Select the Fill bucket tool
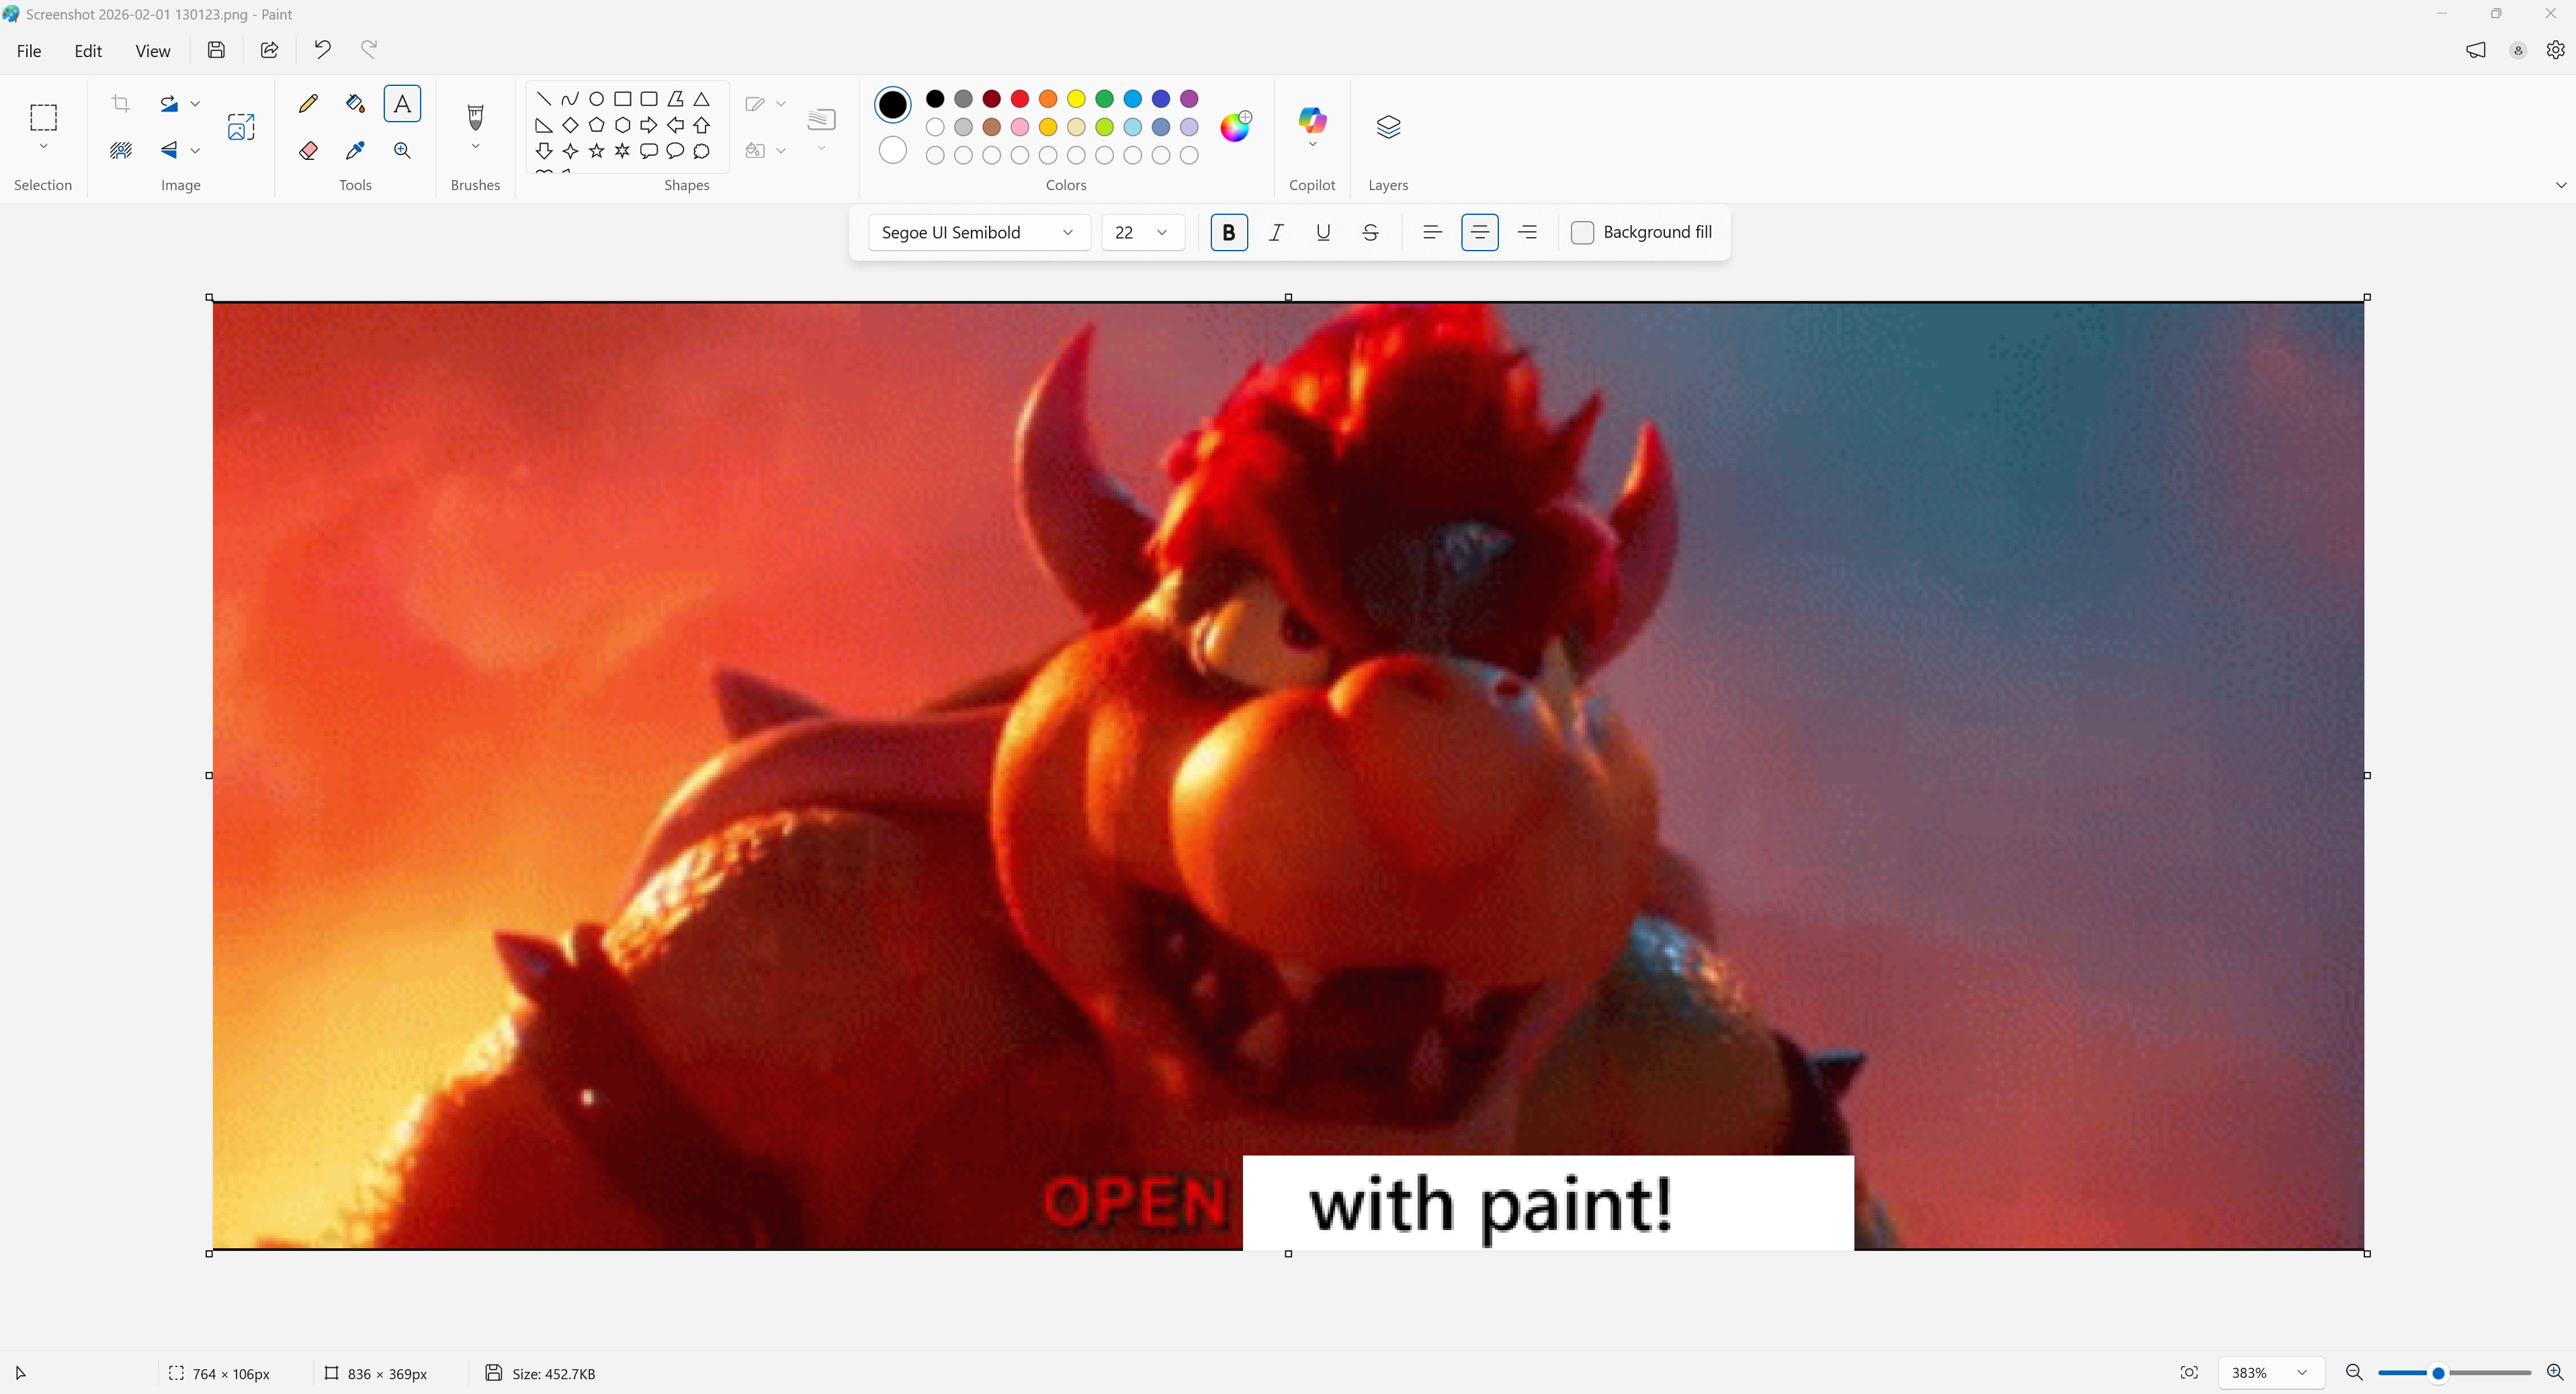Viewport: 2576px width, 1394px height. (355, 103)
